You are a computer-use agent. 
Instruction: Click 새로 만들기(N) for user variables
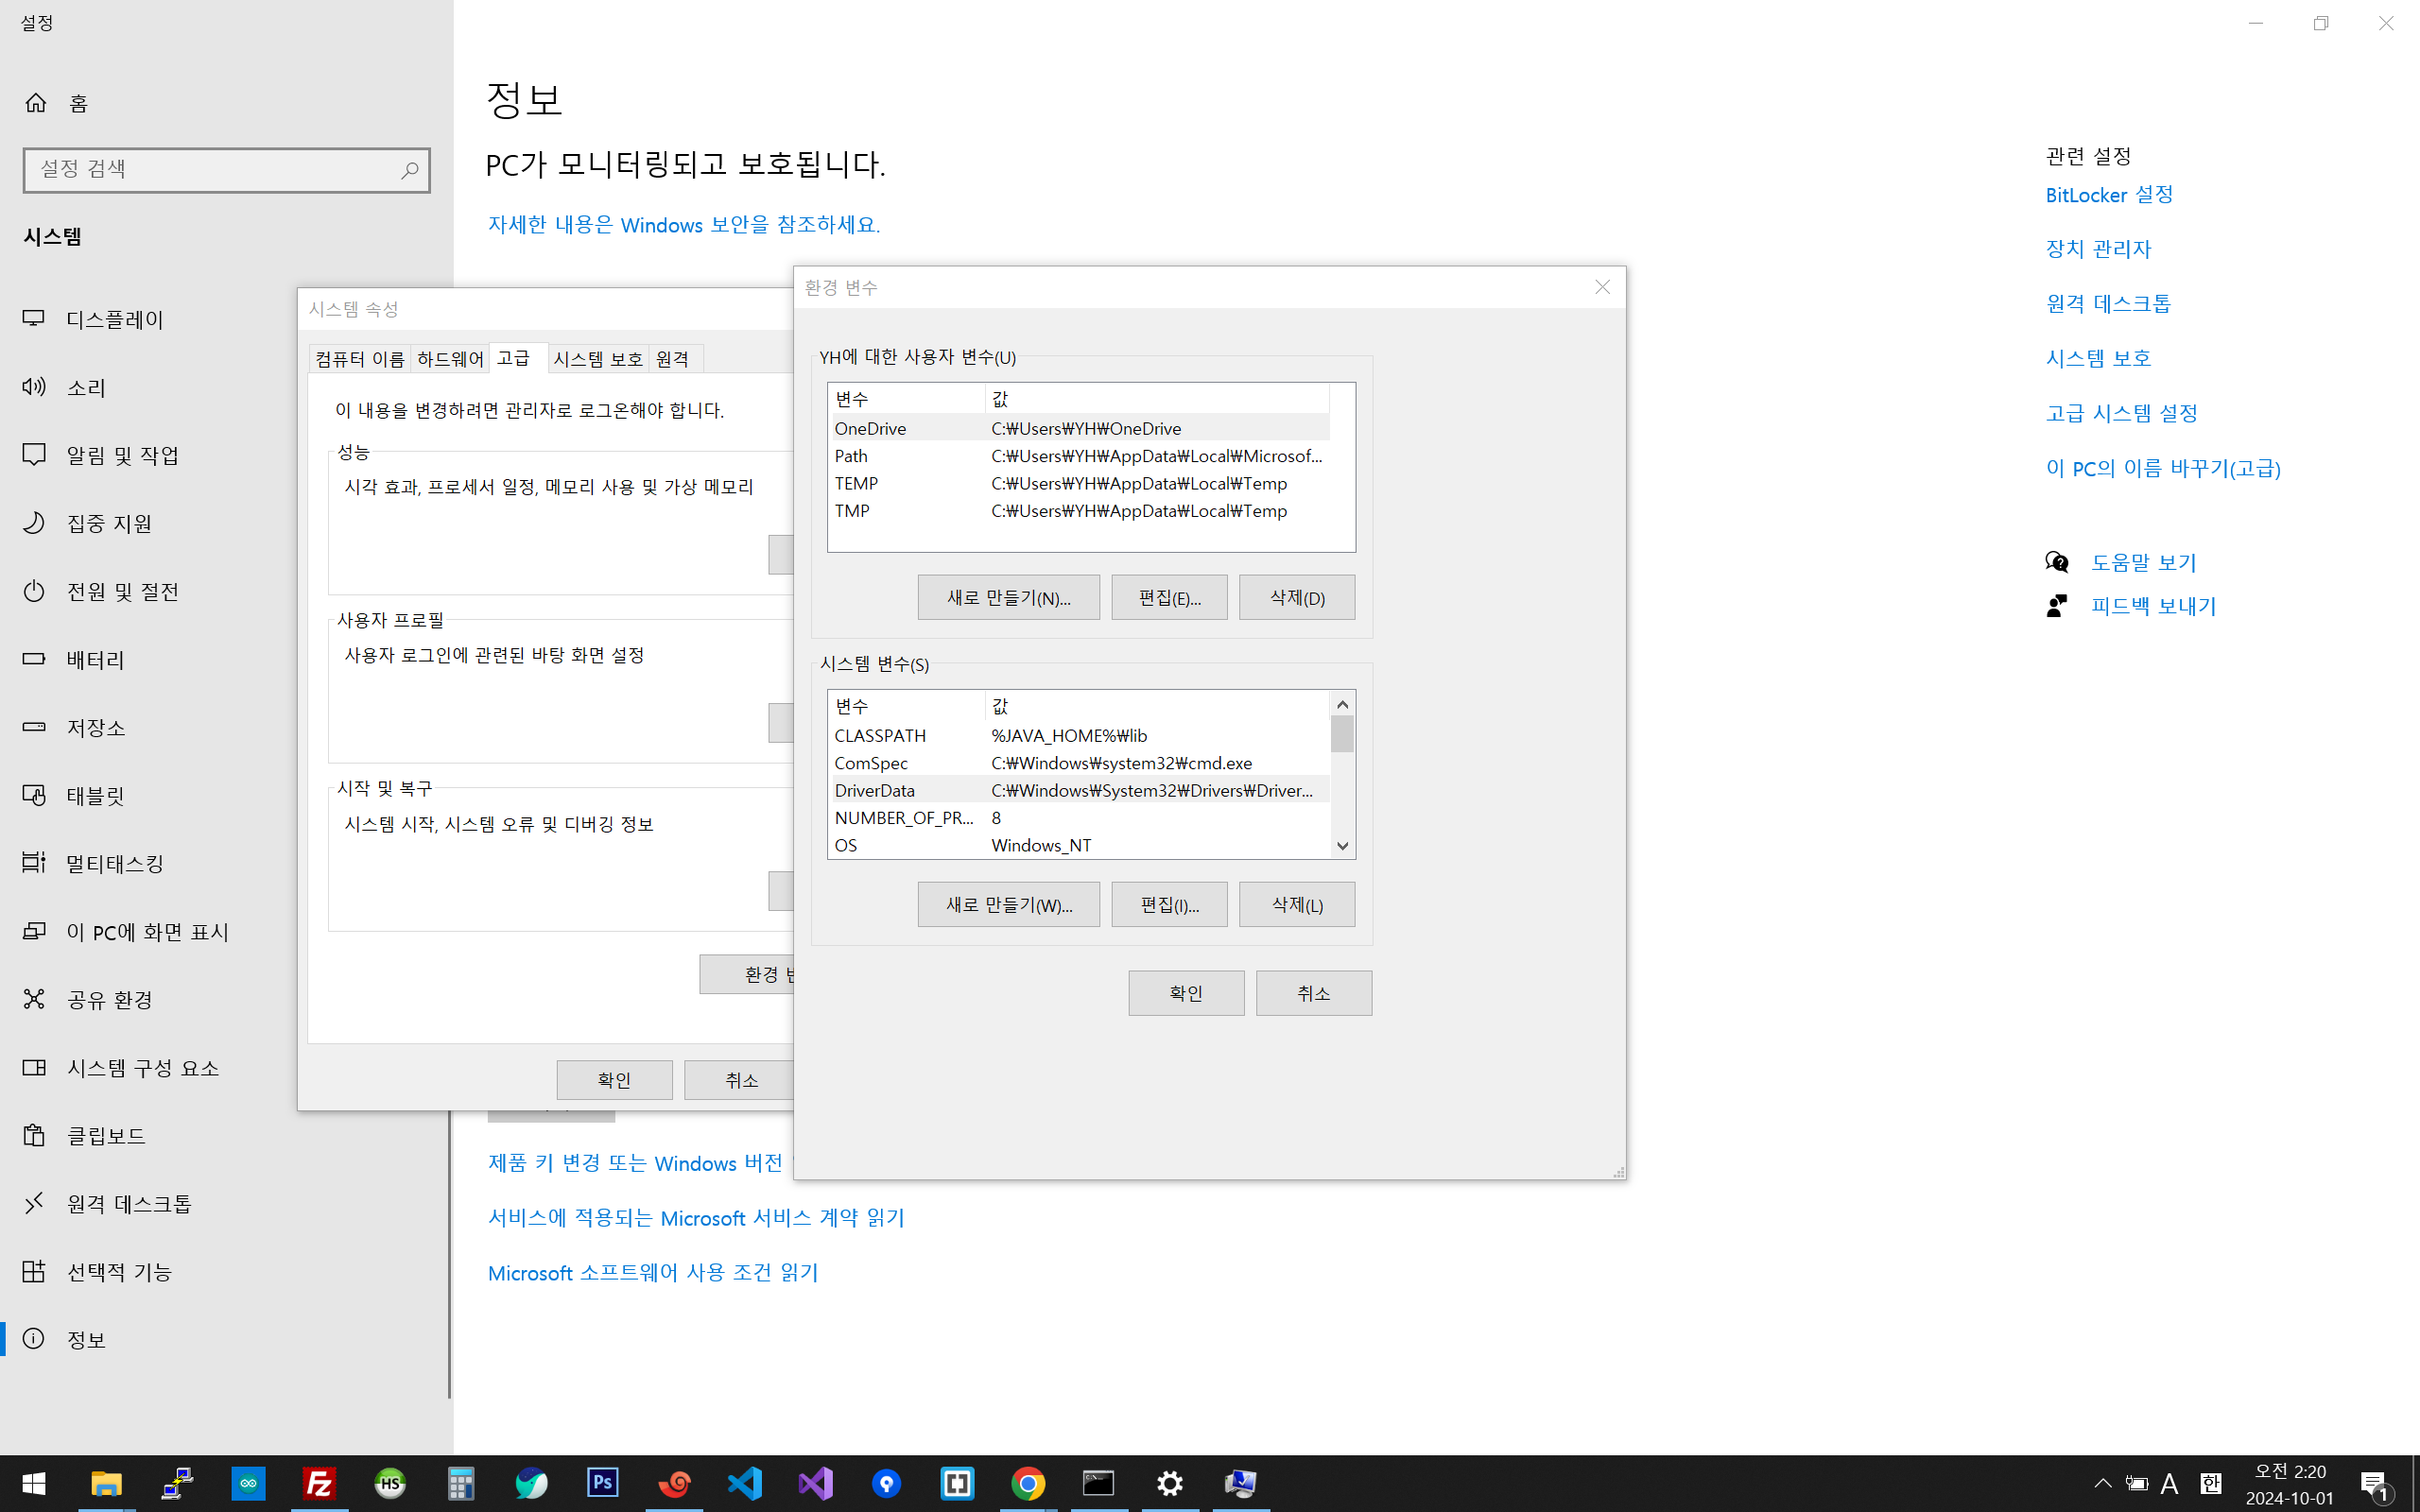[x=1008, y=598]
